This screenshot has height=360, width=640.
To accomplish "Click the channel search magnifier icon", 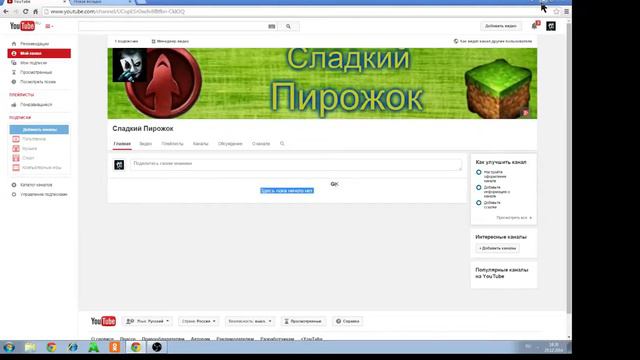I will coord(282,144).
